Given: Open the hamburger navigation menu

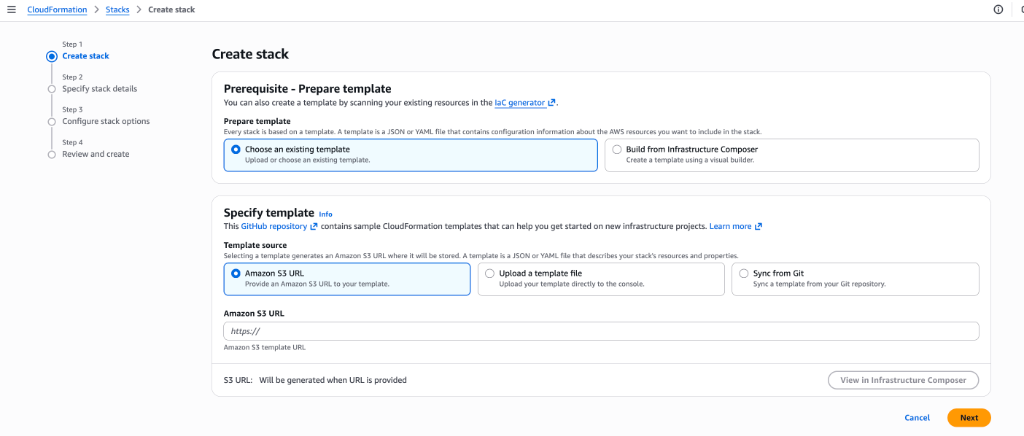Looking at the screenshot, I should [x=11, y=9].
